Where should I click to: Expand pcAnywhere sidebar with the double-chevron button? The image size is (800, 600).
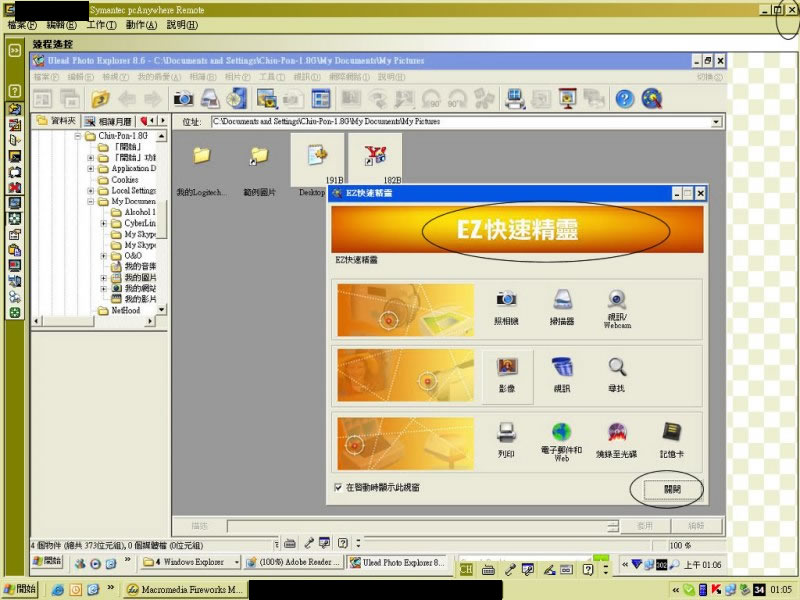click(15, 50)
